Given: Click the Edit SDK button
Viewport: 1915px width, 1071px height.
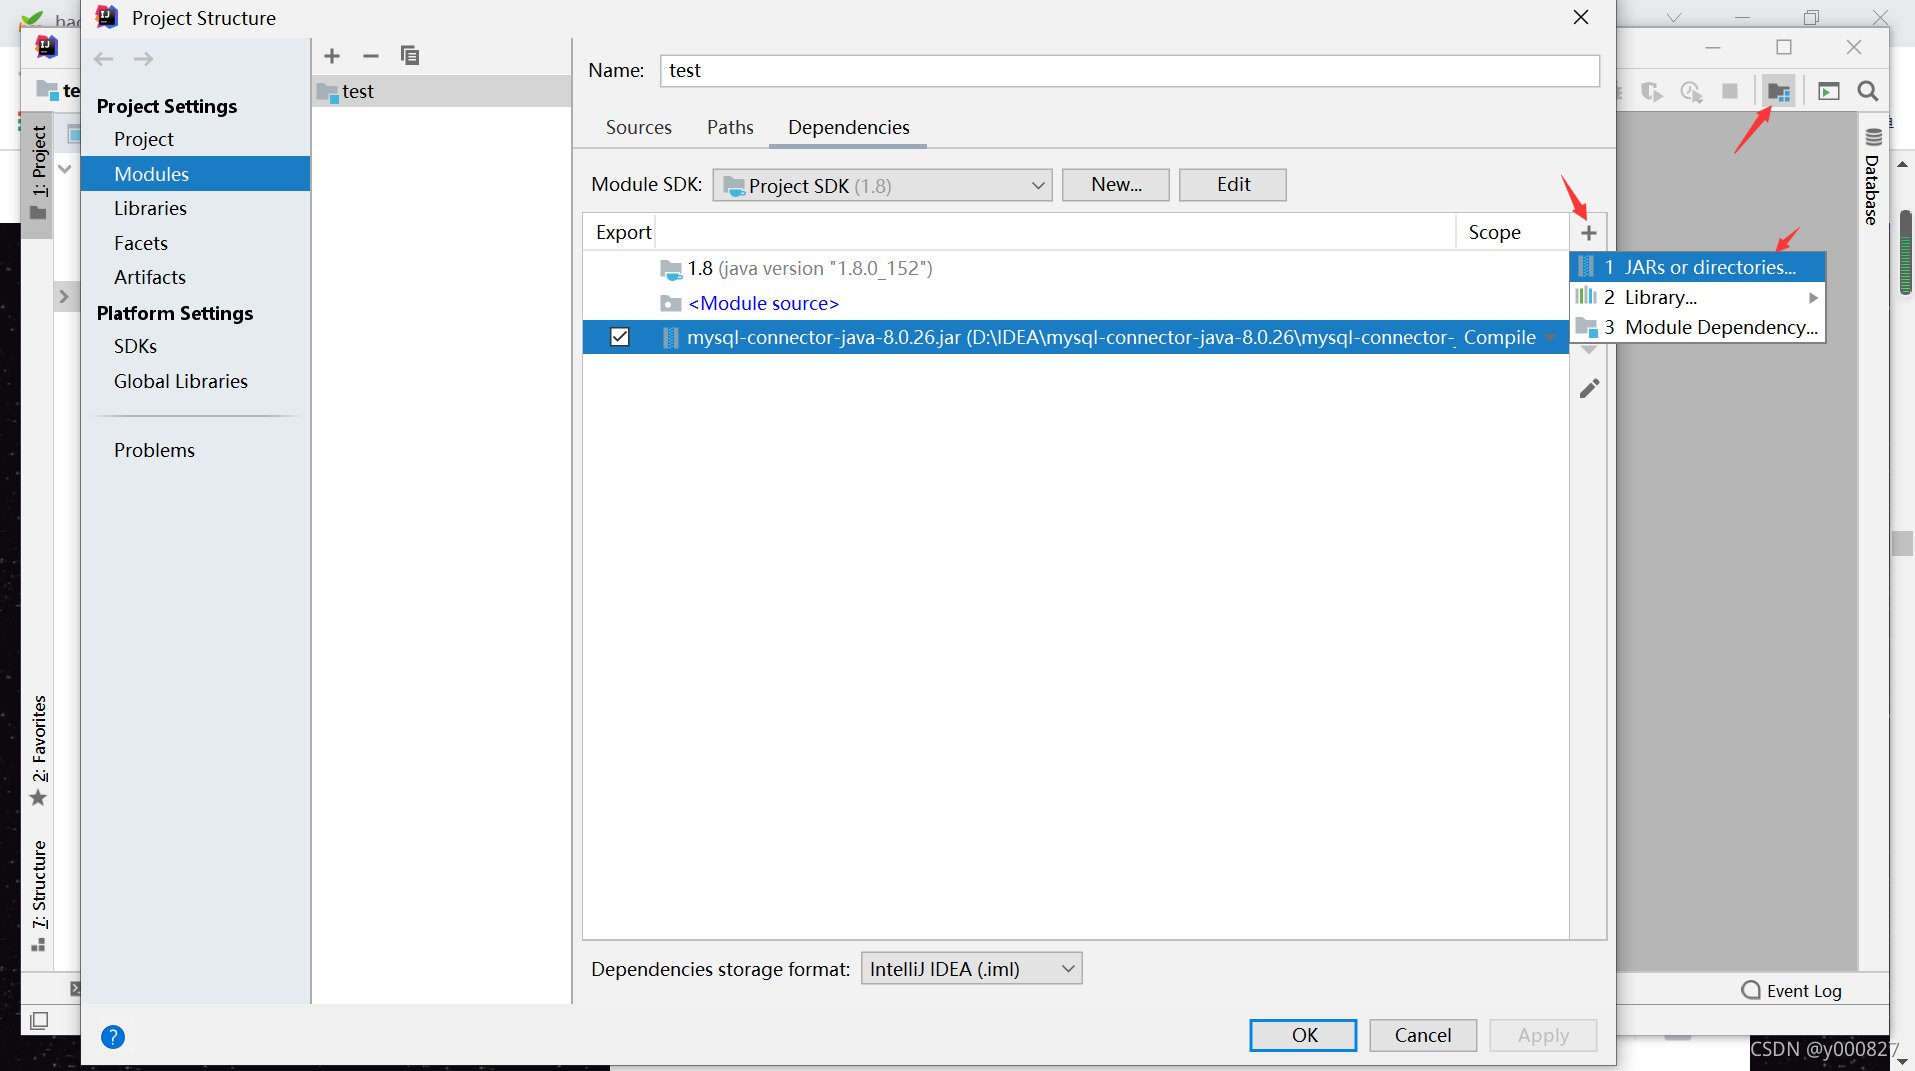Looking at the screenshot, I should 1233,185.
